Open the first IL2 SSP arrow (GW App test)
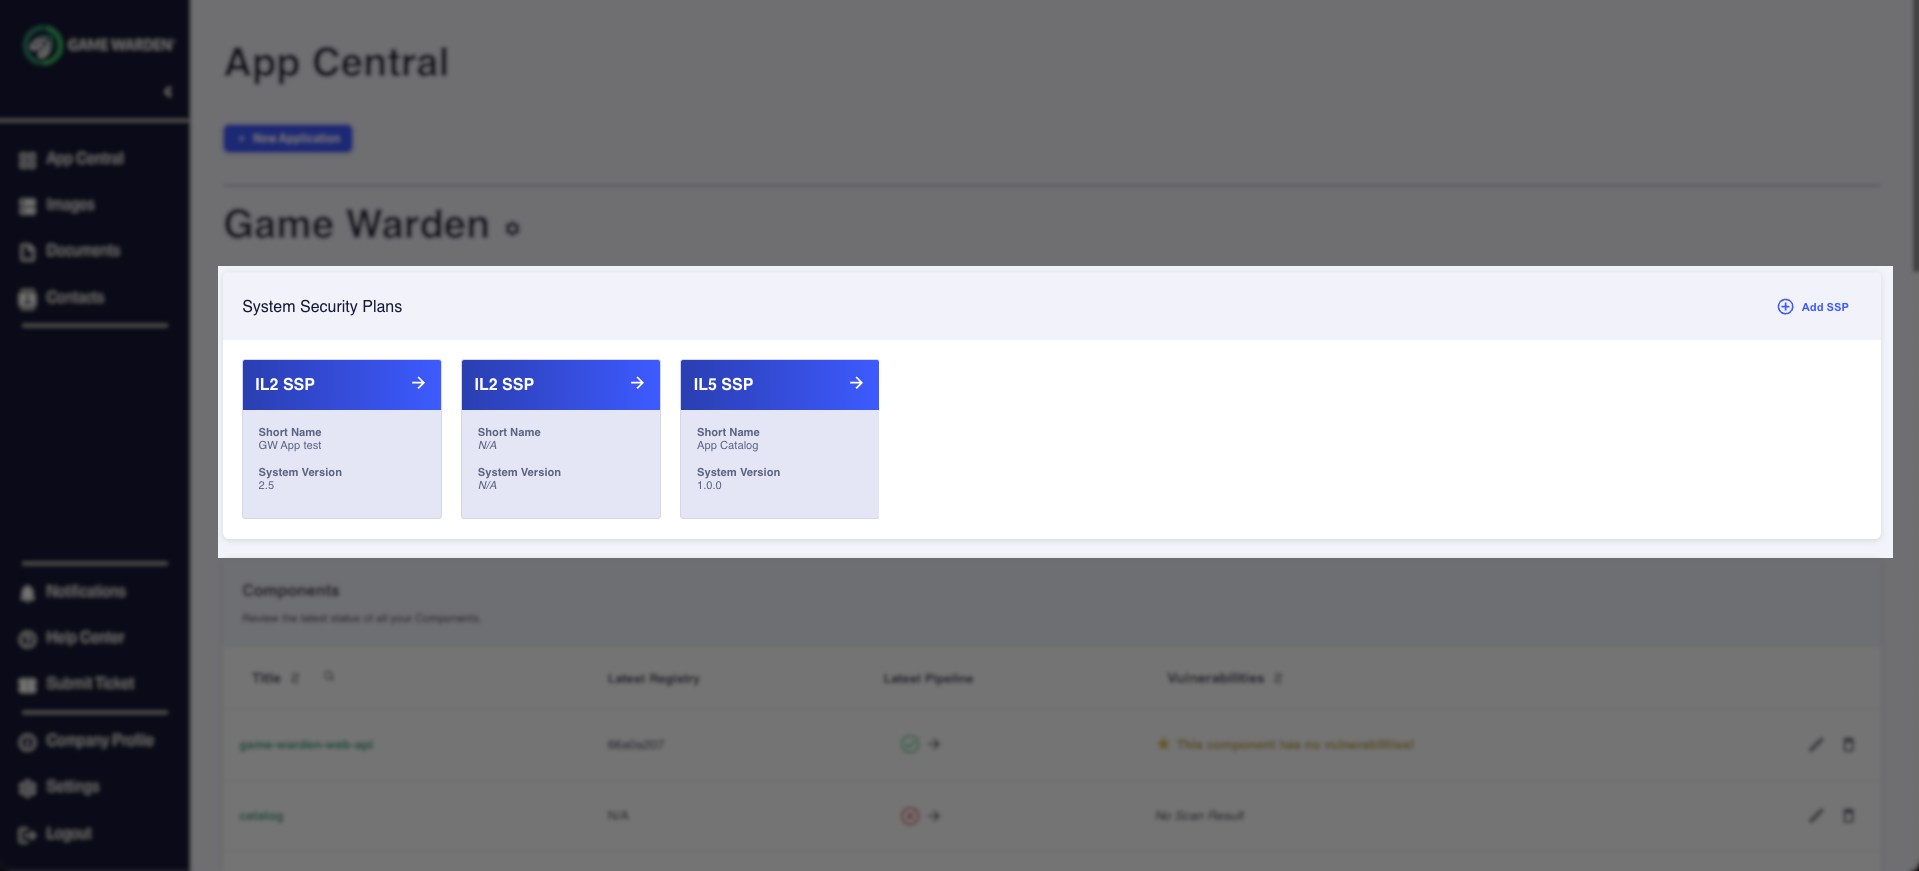 pos(418,383)
